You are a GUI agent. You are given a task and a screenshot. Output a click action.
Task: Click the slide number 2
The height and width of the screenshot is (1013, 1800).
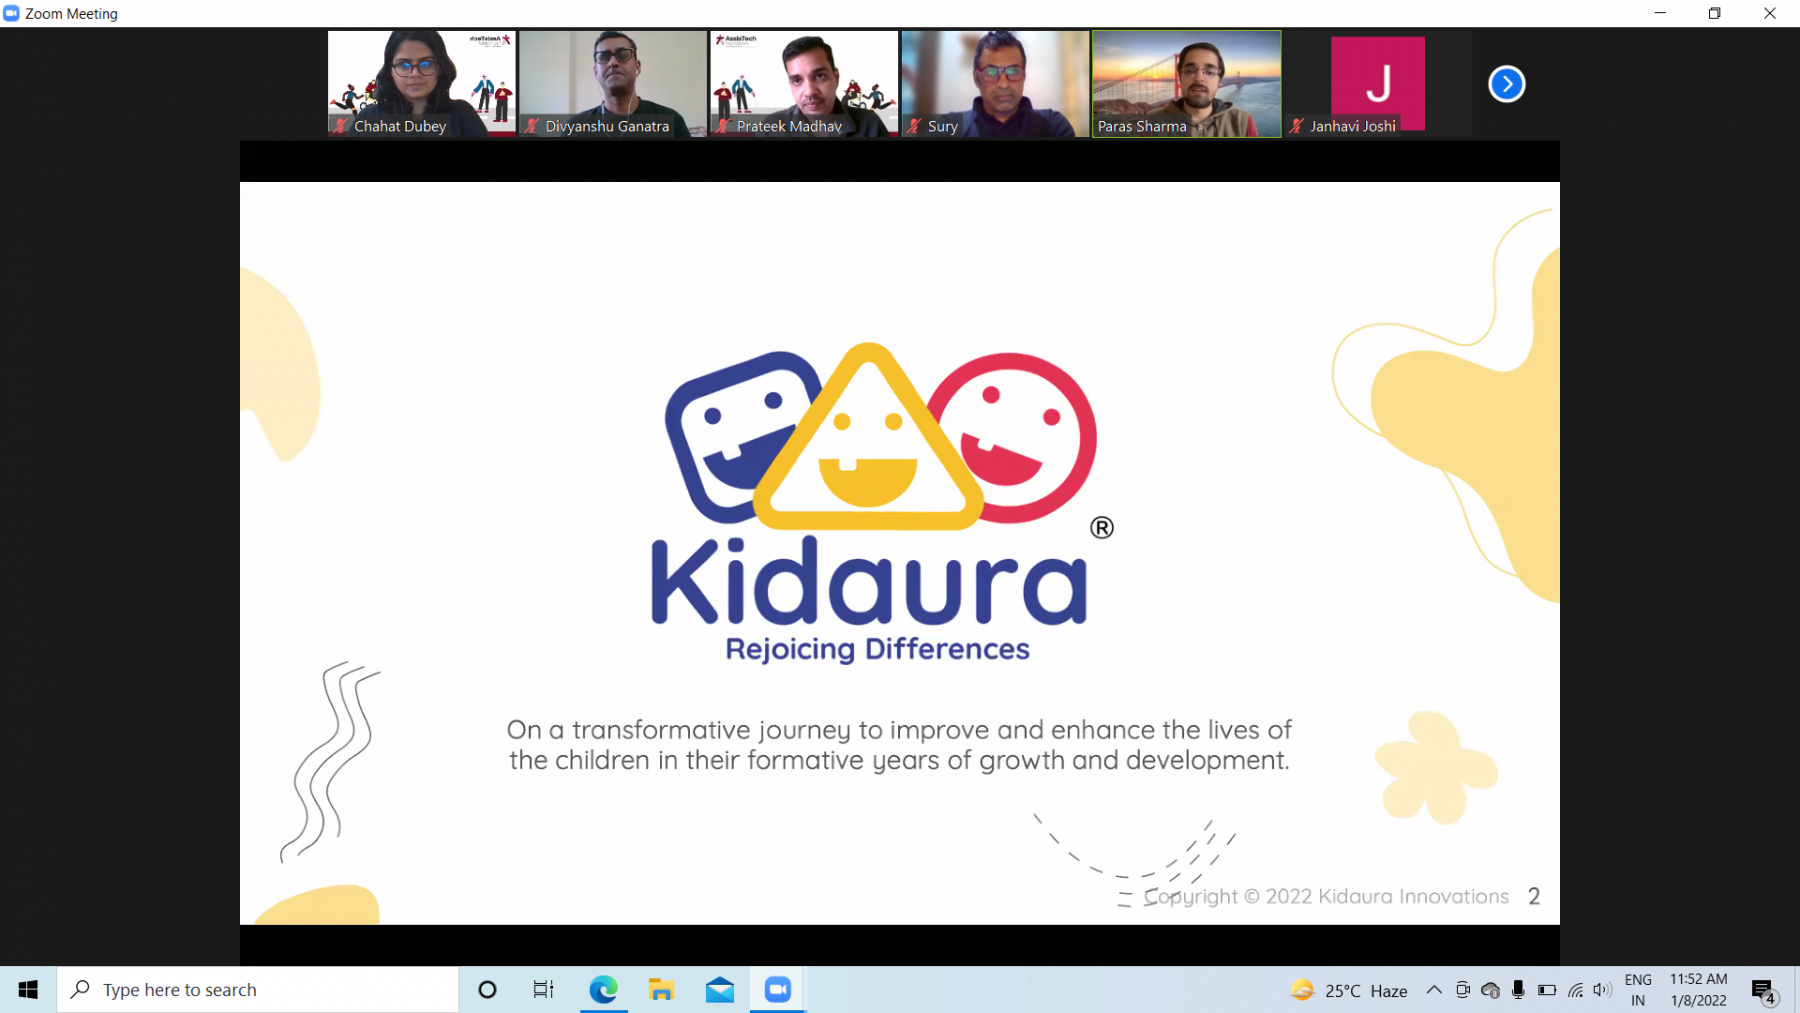pos(1534,897)
